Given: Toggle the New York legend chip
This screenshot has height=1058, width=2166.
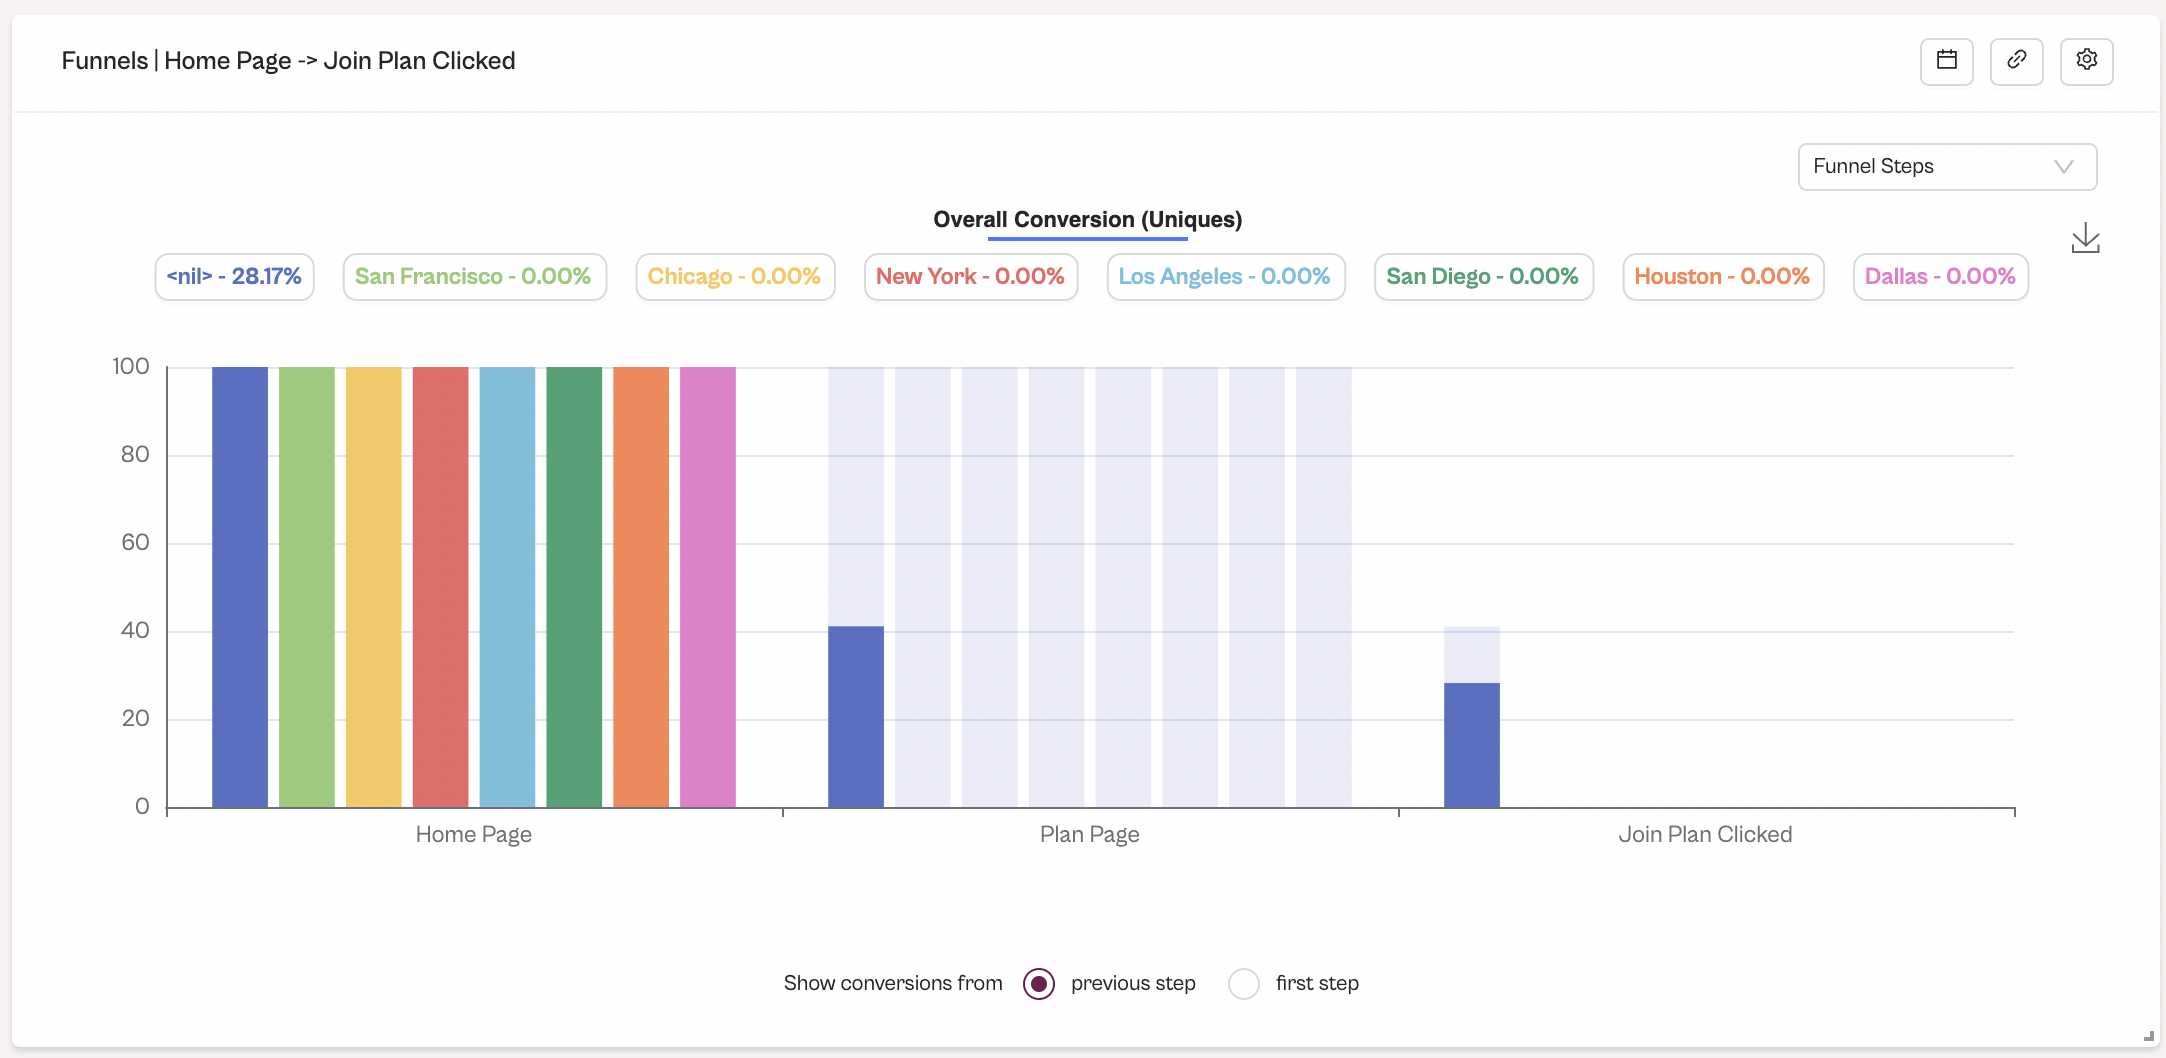Looking at the screenshot, I should (970, 277).
